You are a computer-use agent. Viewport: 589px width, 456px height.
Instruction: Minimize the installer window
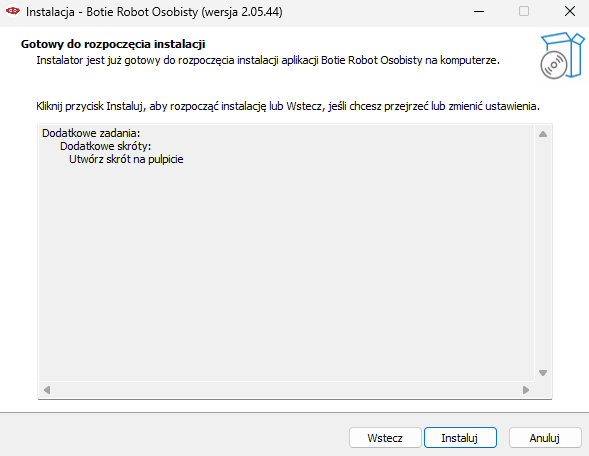click(479, 12)
